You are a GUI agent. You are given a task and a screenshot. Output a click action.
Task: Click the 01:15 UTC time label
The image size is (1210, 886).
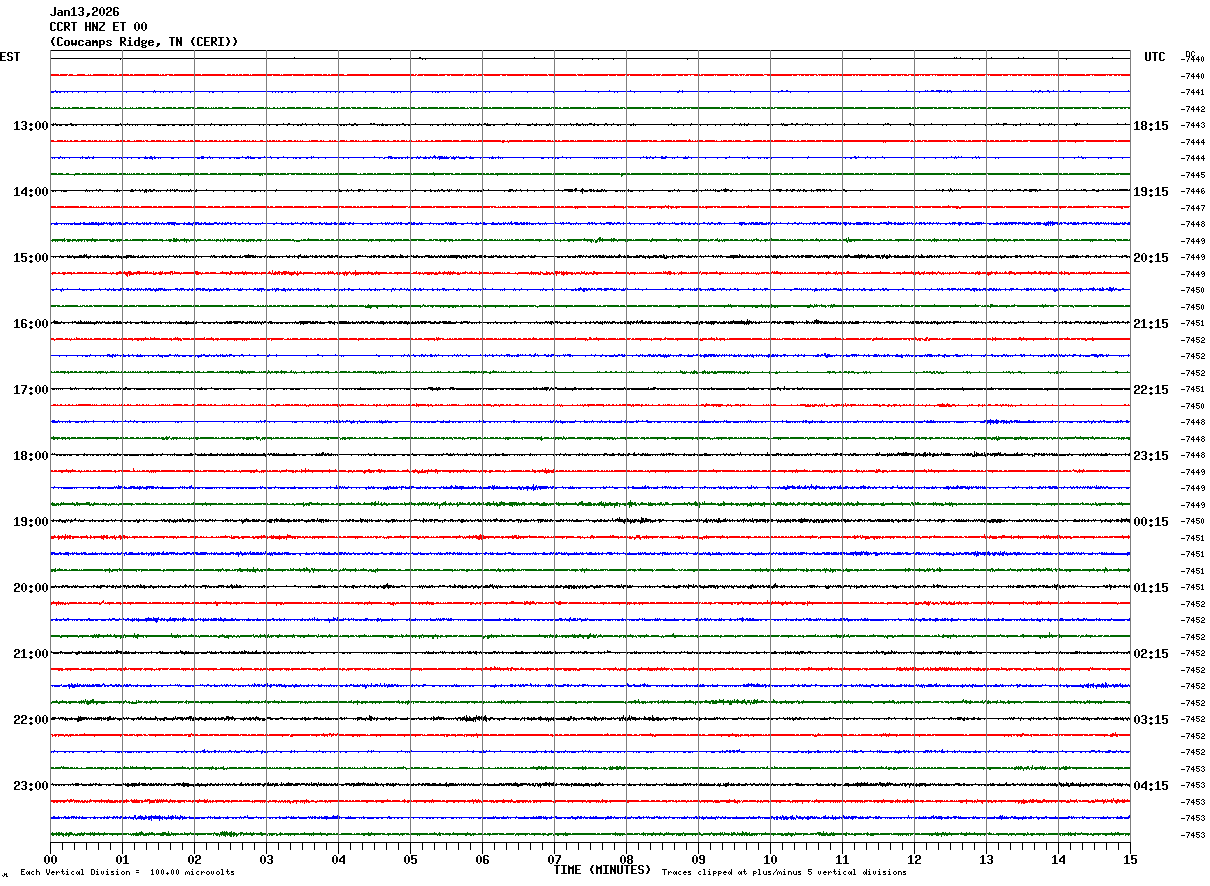(x=1151, y=588)
